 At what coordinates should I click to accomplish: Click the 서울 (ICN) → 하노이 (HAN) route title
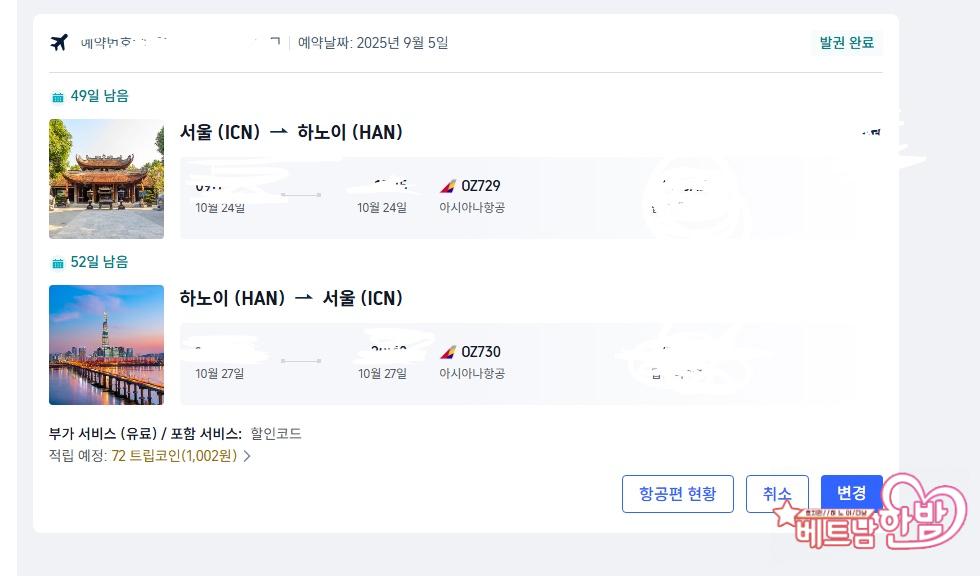point(291,132)
